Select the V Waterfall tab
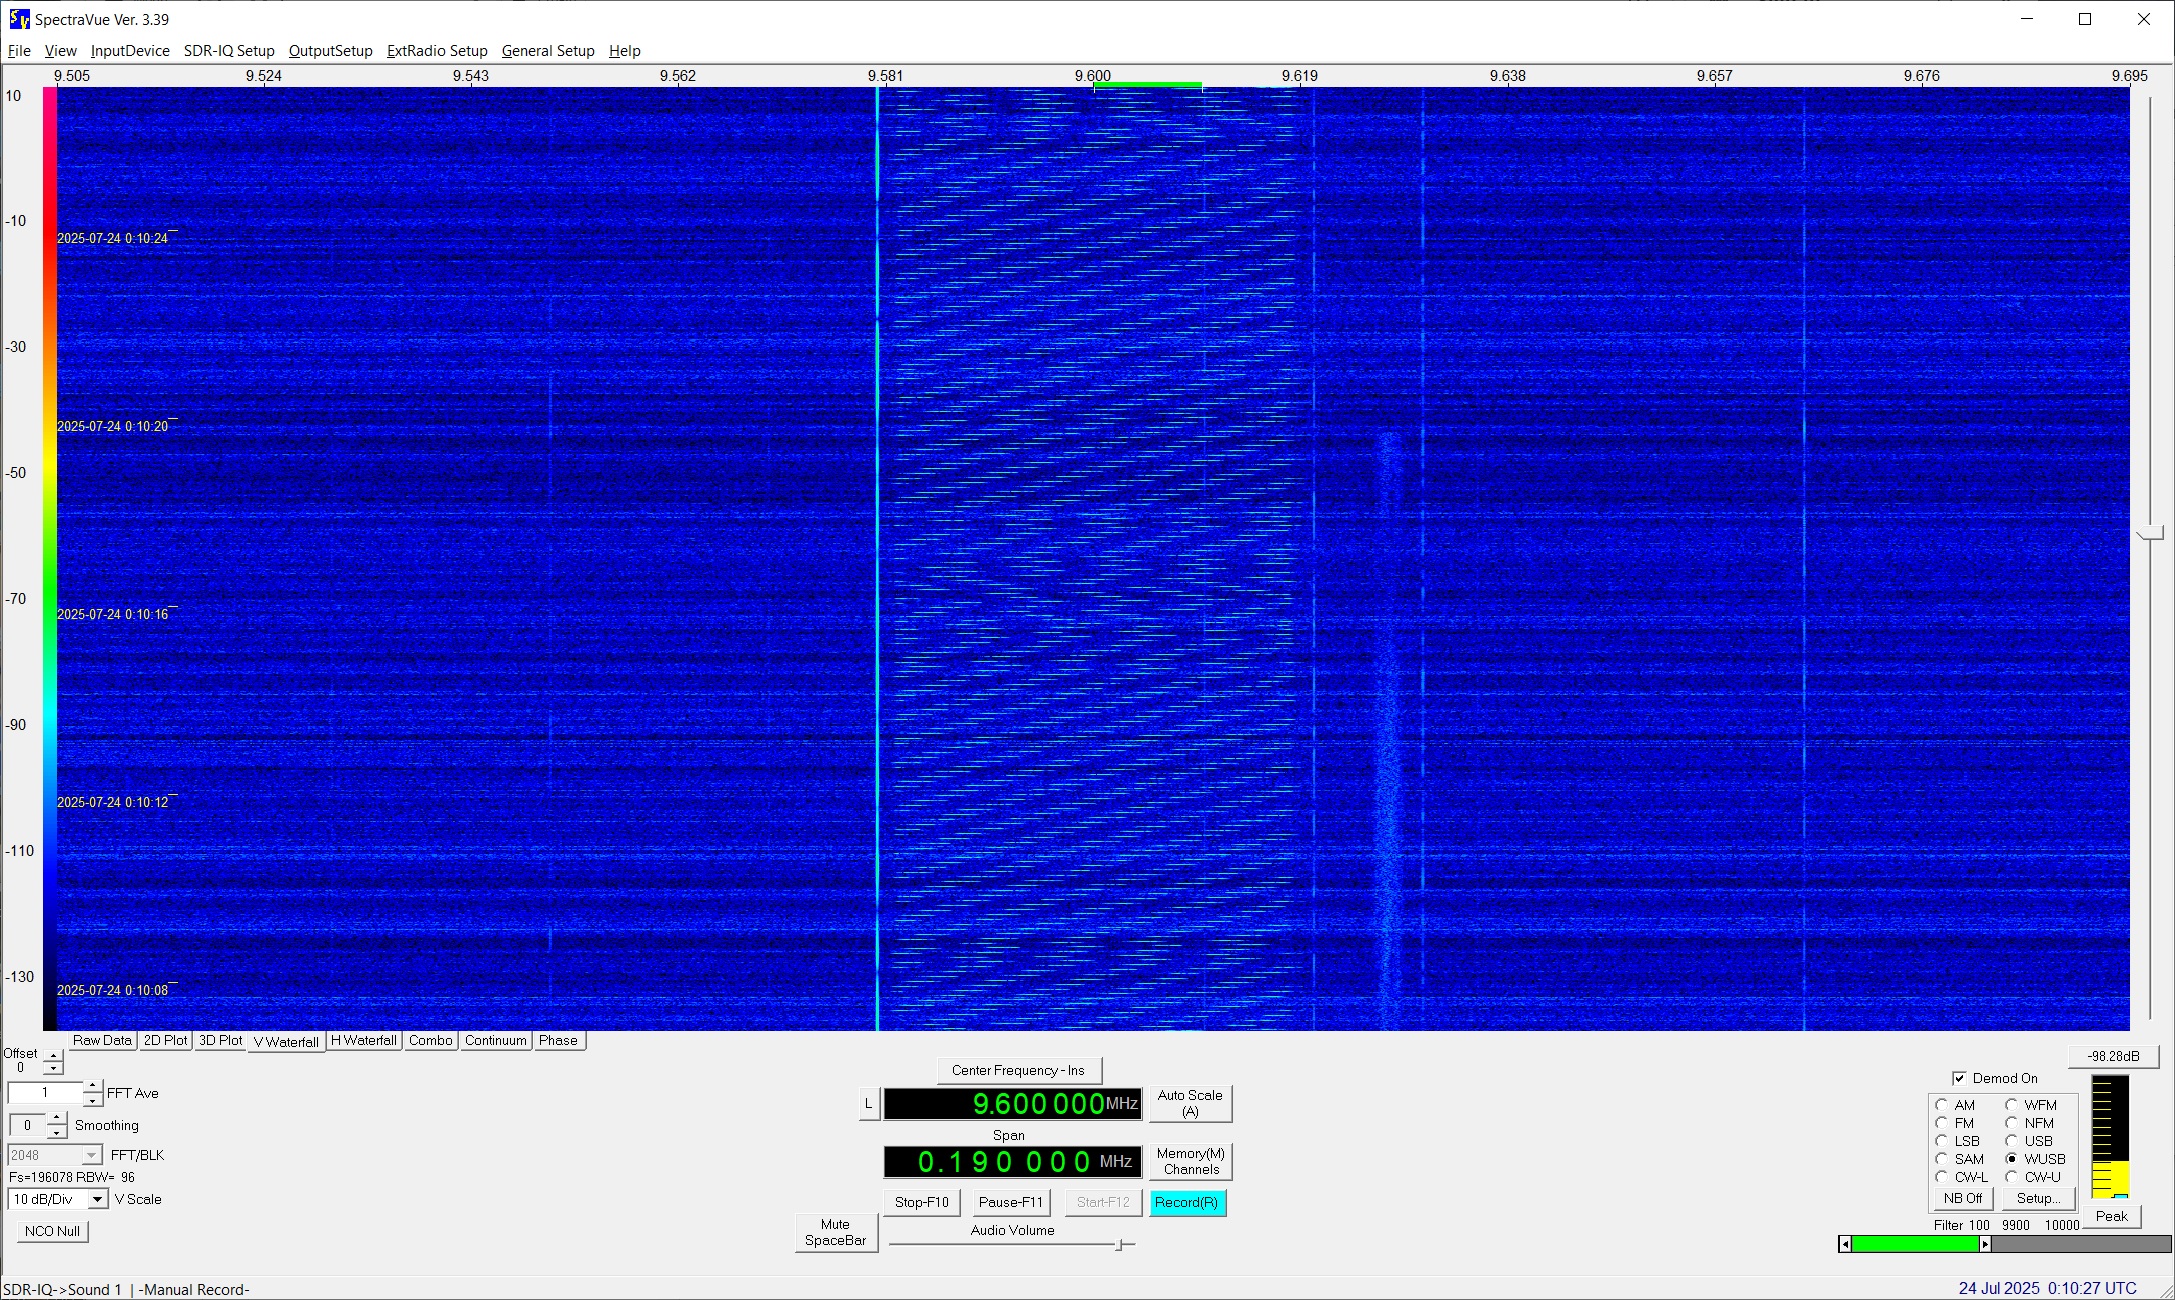Viewport: 2175px width, 1300px height. [286, 1042]
